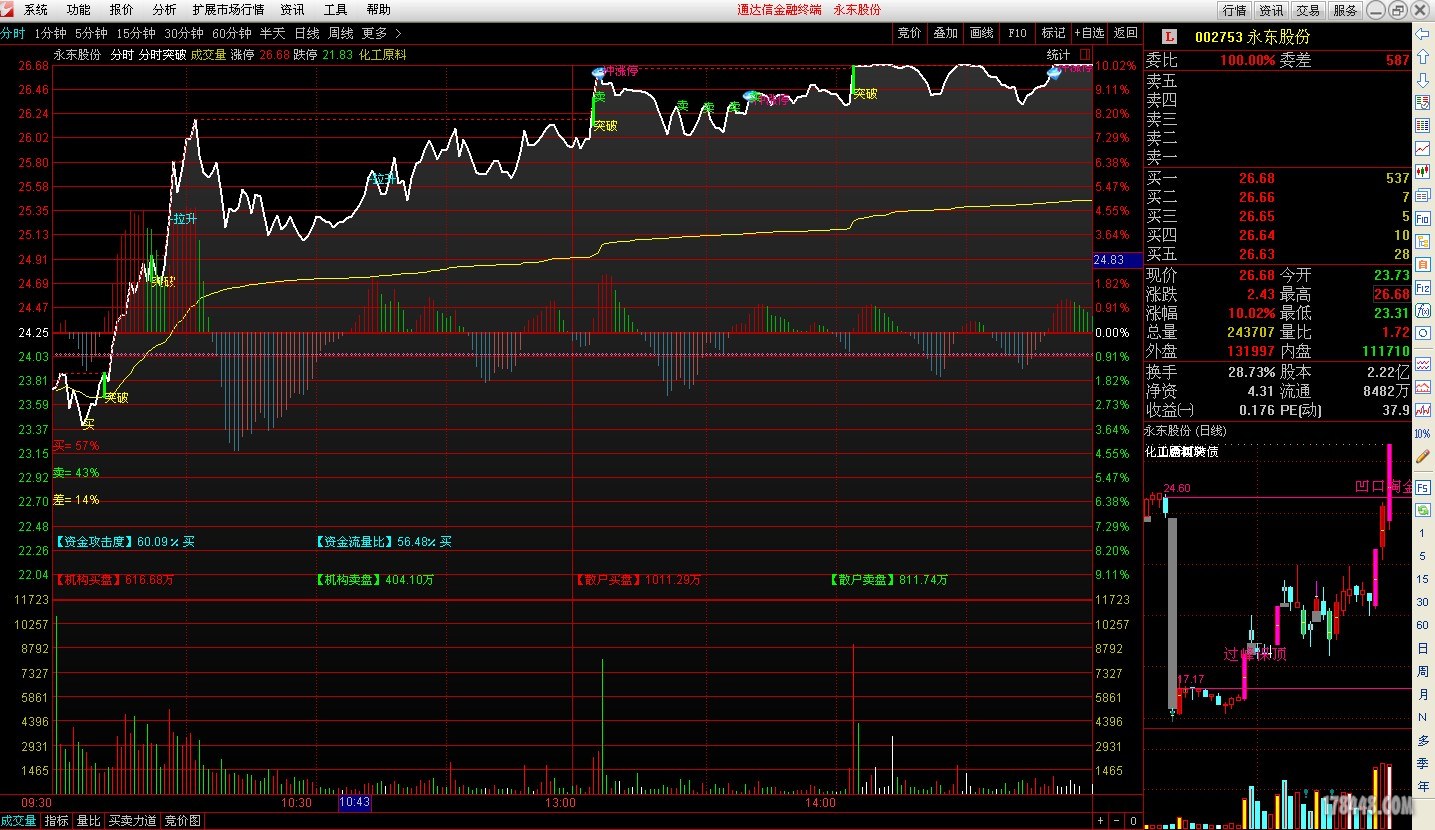Click the F10 button above chart
This screenshot has height=830, width=1435.
(x=1017, y=33)
